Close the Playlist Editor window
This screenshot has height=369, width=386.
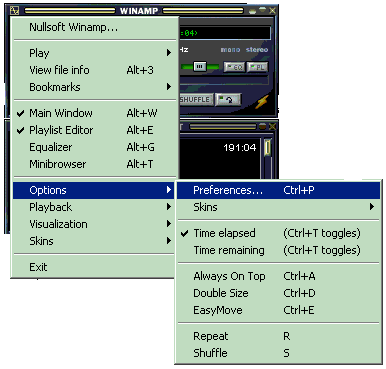click(x=272, y=127)
